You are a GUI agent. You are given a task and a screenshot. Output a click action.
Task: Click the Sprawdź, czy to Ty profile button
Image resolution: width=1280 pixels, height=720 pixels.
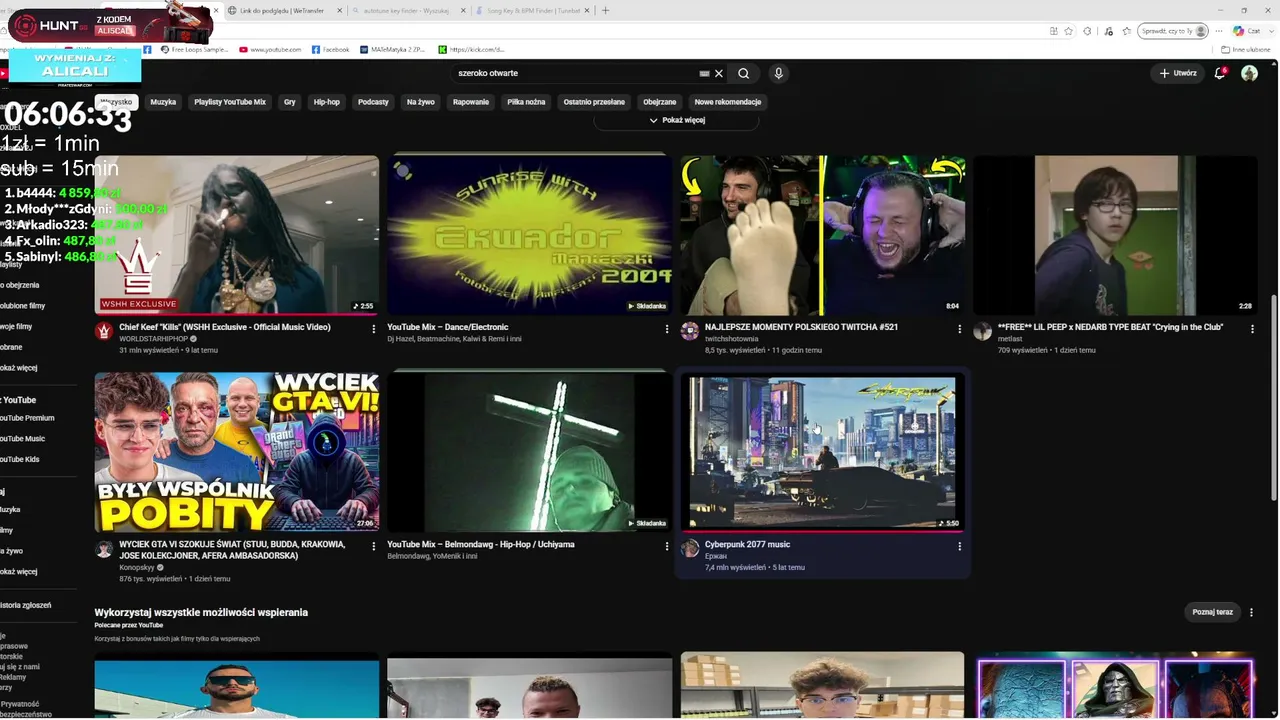[x=1174, y=31]
